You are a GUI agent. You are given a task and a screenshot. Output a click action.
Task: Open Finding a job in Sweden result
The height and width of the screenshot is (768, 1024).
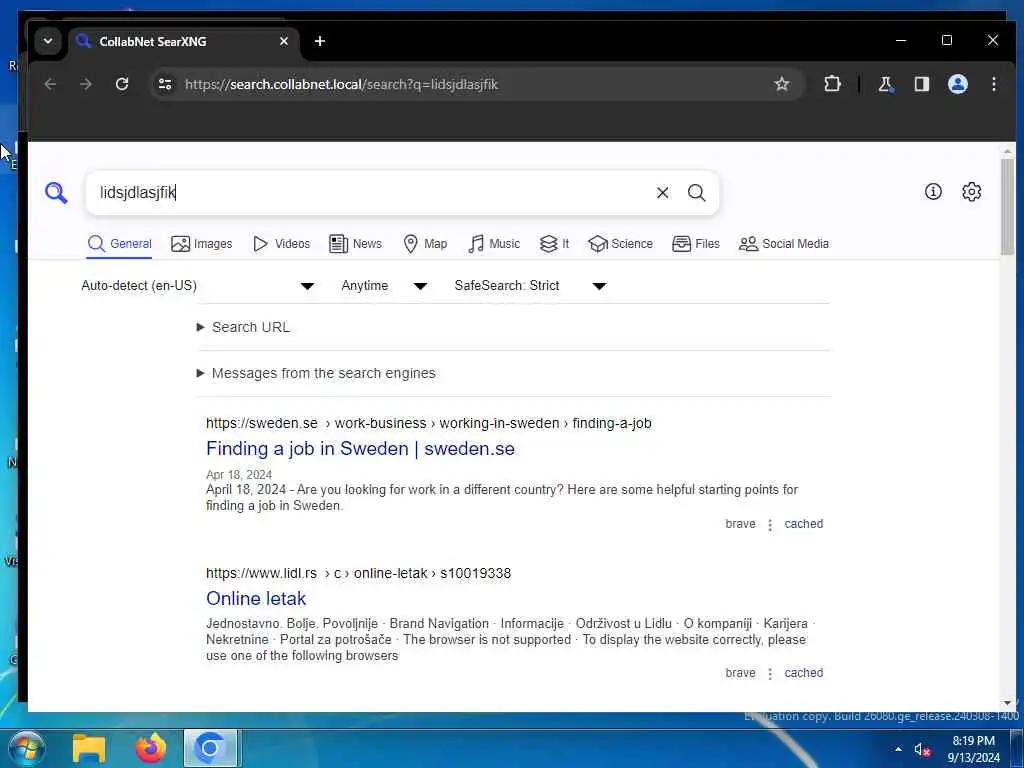[360, 449]
